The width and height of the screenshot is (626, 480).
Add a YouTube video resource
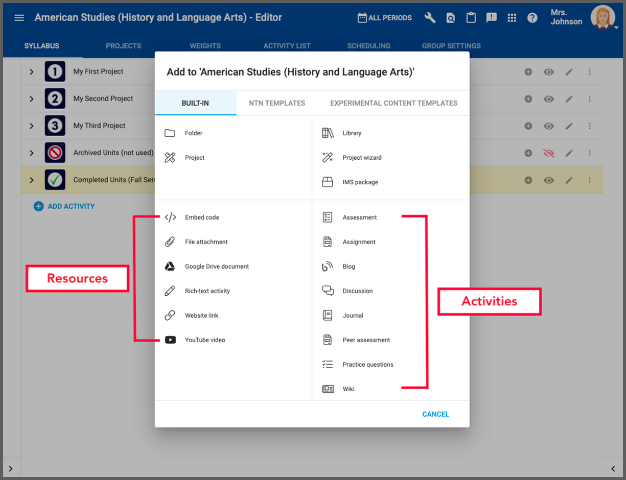pos(204,339)
